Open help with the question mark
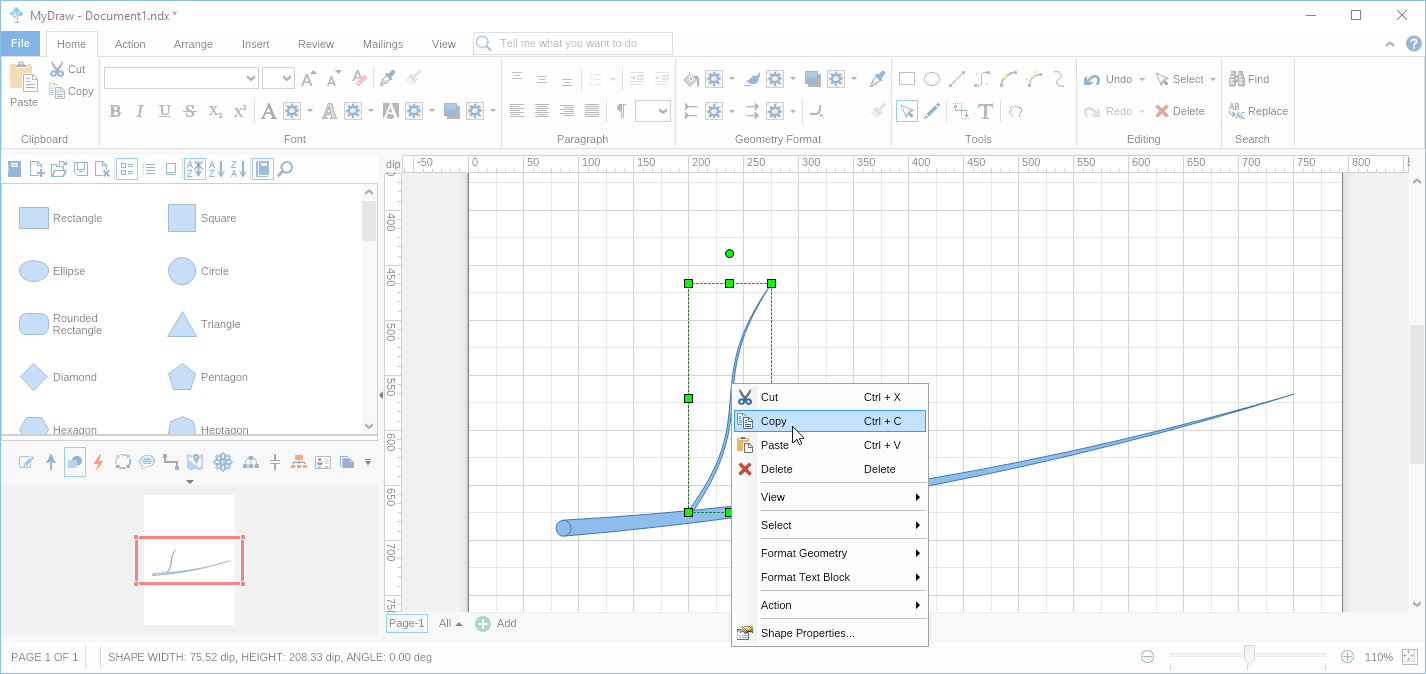1426x674 pixels. pyautogui.click(x=1413, y=43)
